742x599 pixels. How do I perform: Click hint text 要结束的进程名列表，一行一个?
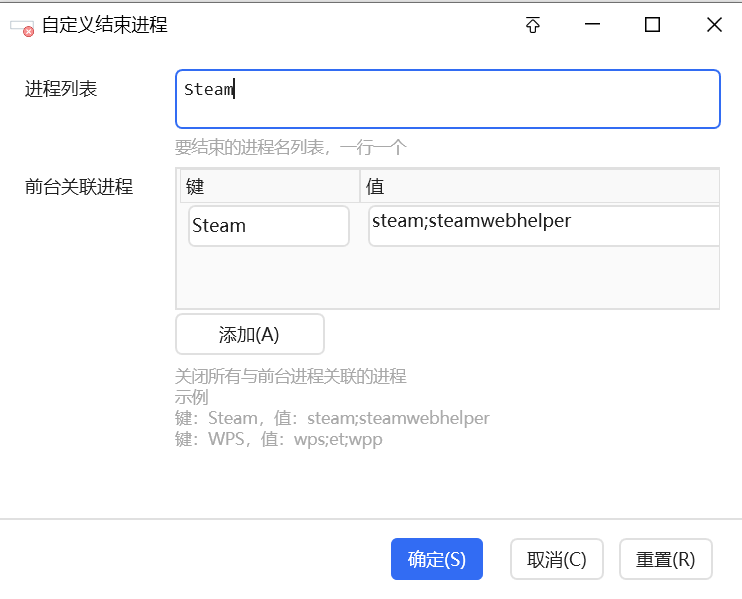(291, 147)
